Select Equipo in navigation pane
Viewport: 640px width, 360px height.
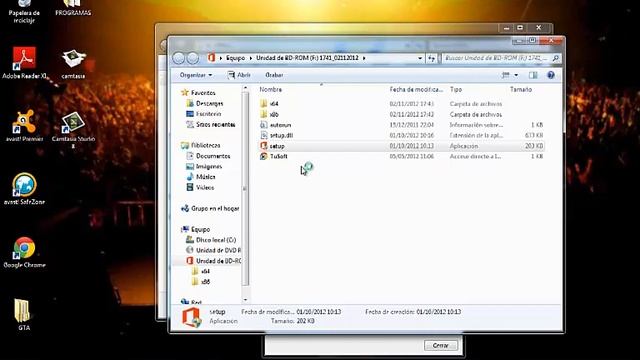coord(196,229)
